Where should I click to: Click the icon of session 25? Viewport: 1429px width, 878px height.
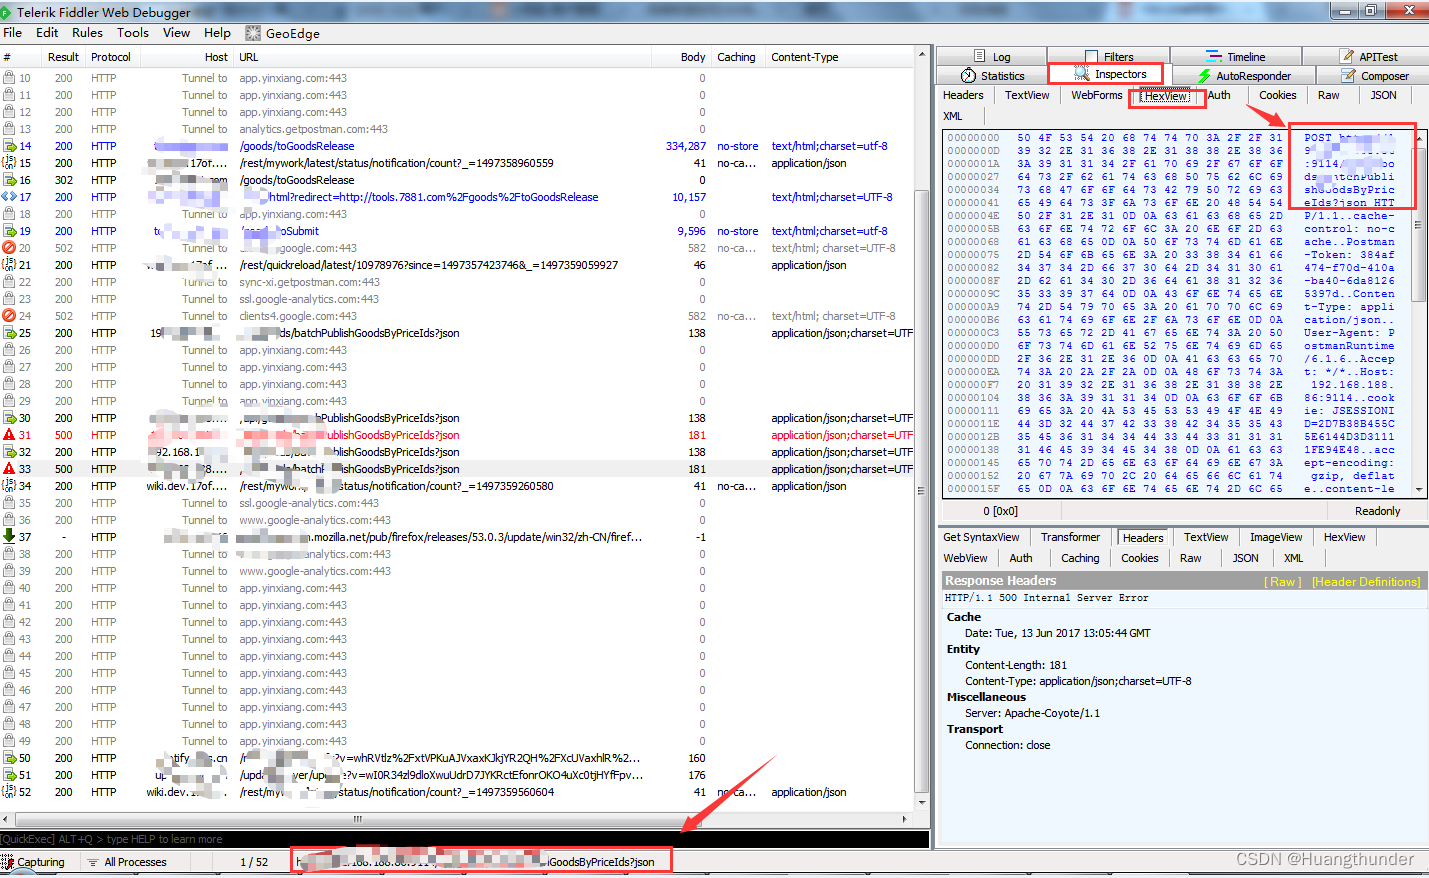[9, 333]
